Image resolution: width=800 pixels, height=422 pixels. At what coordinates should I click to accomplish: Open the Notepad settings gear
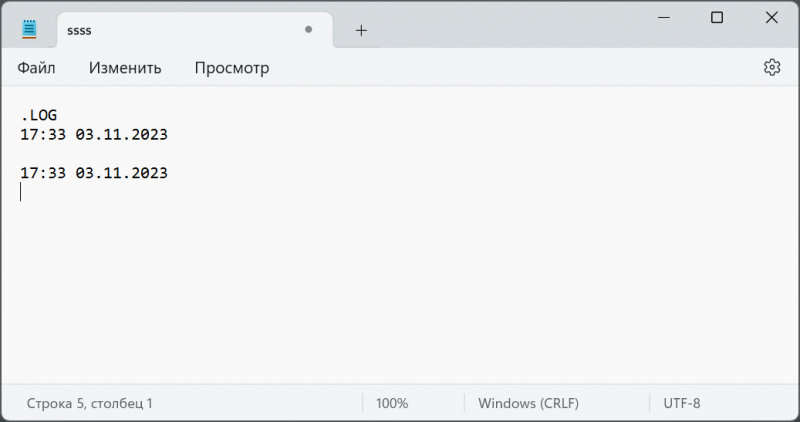pos(771,67)
